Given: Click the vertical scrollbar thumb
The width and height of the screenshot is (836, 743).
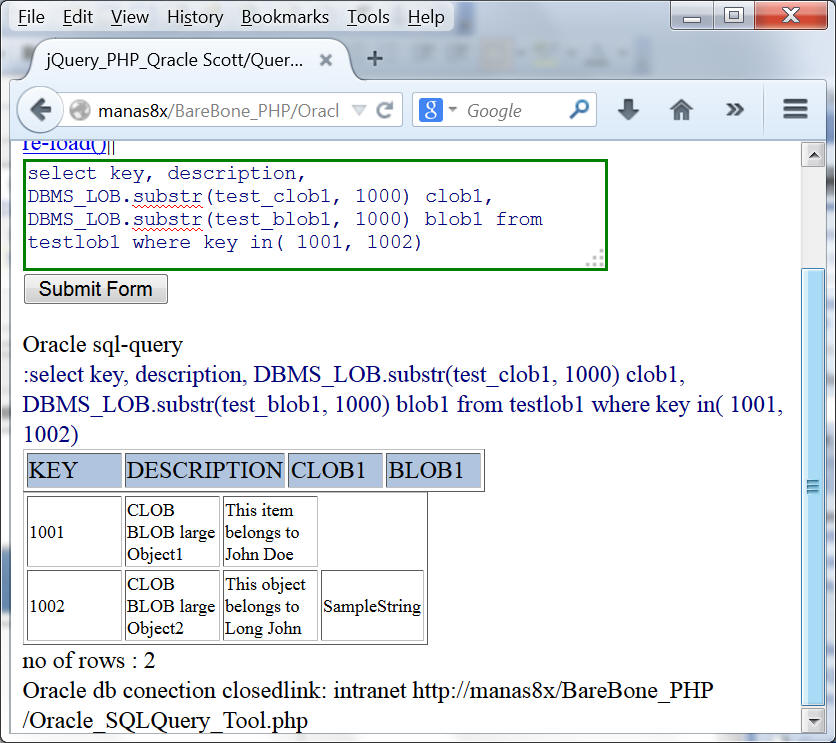Looking at the screenshot, I should click(x=814, y=487).
